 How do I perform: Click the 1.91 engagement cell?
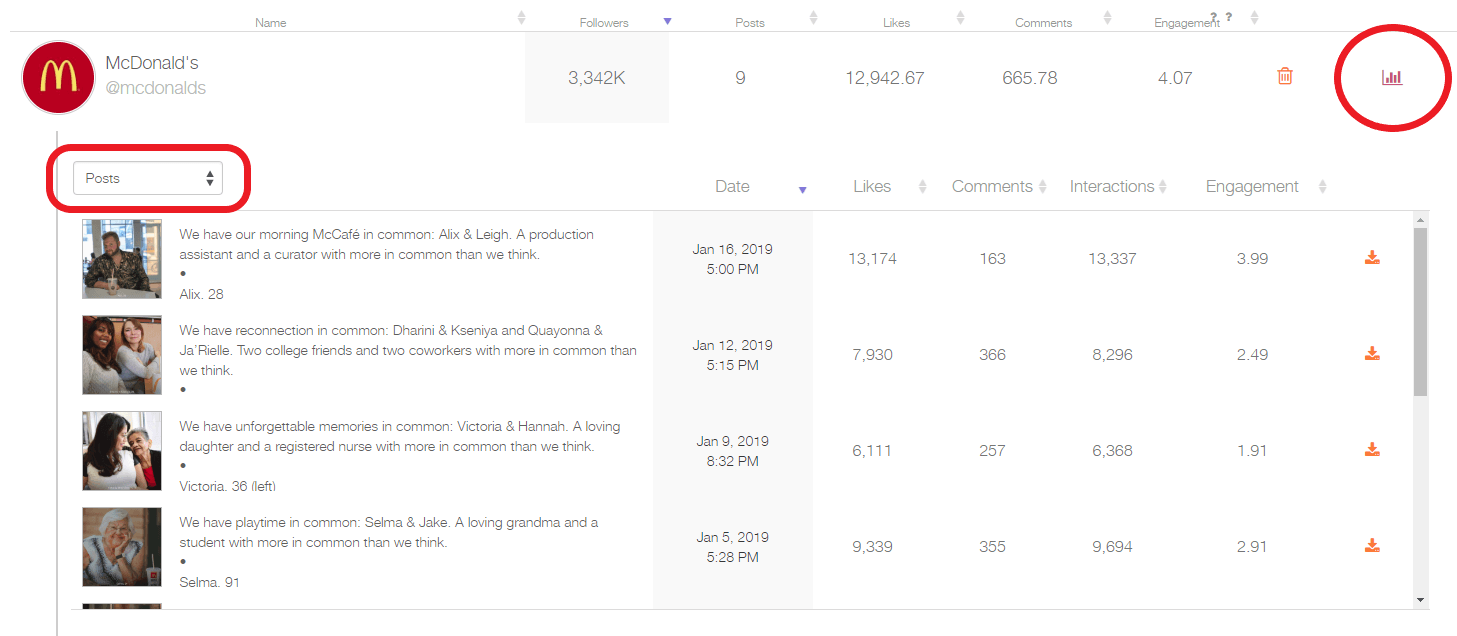tap(1252, 451)
